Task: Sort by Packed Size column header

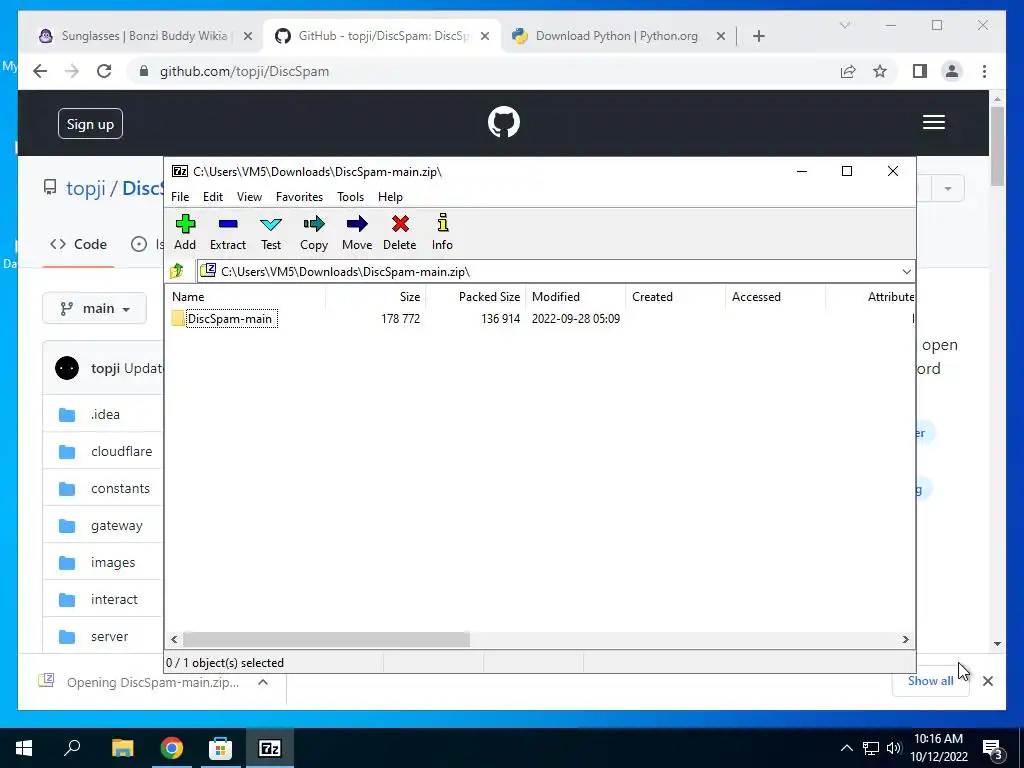Action: (476, 296)
